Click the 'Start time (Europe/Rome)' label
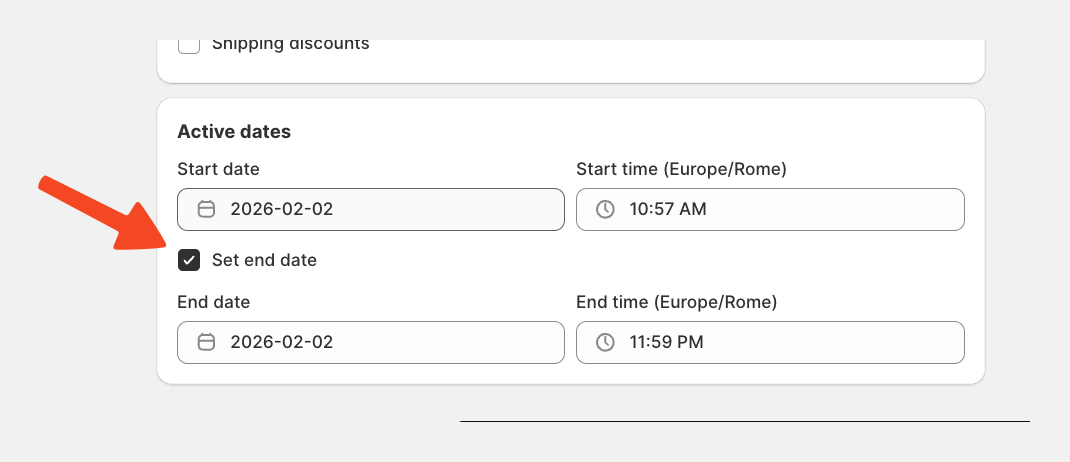The width and height of the screenshot is (1070, 462). pyautogui.click(x=681, y=169)
